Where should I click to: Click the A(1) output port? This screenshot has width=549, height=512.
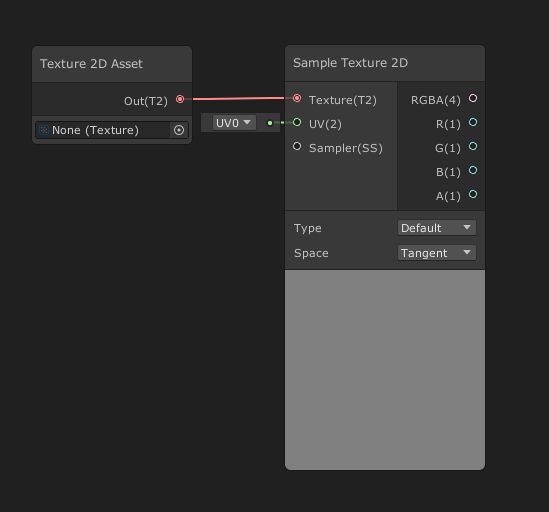point(473,194)
